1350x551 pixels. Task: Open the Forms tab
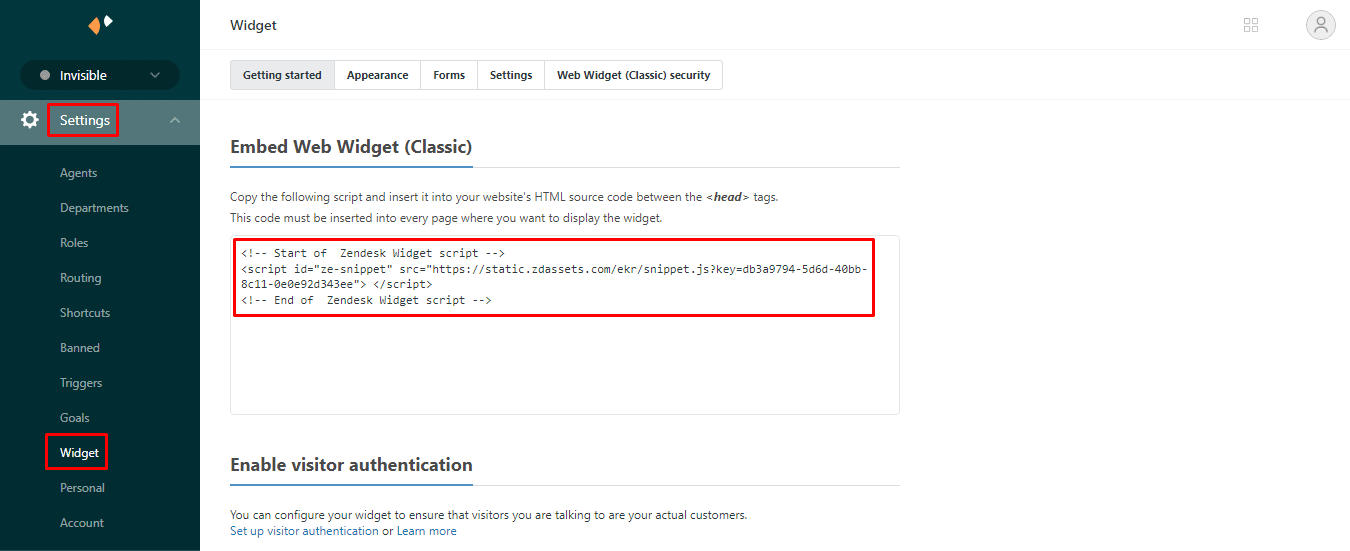[x=449, y=75]
